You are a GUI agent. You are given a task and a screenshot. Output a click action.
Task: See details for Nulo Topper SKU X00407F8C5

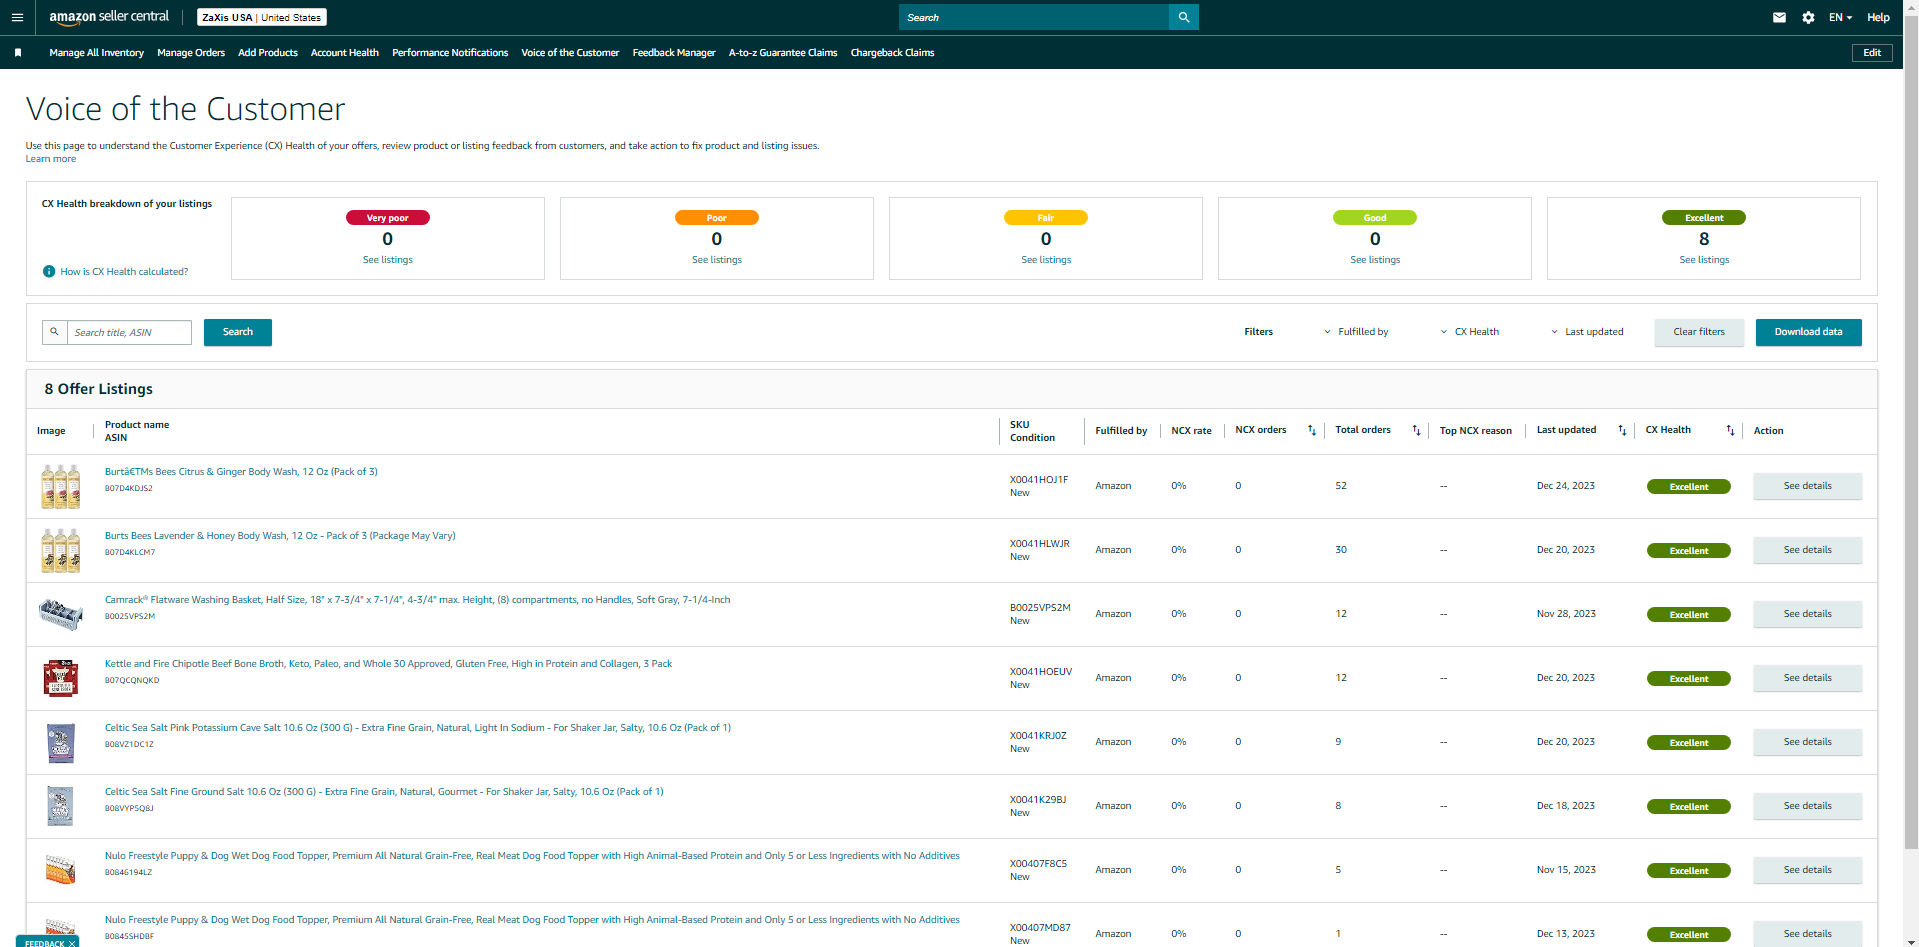1807,870
